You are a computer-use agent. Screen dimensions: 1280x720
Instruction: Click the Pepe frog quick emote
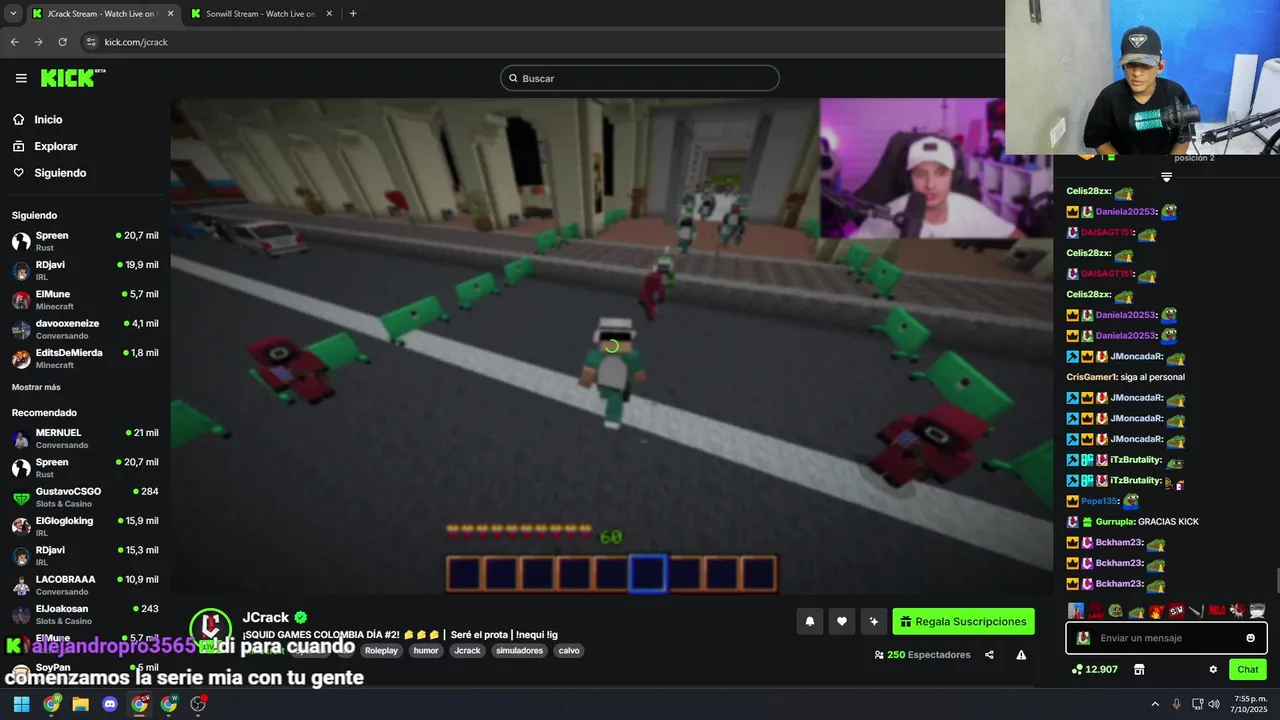pos(1115,611)
